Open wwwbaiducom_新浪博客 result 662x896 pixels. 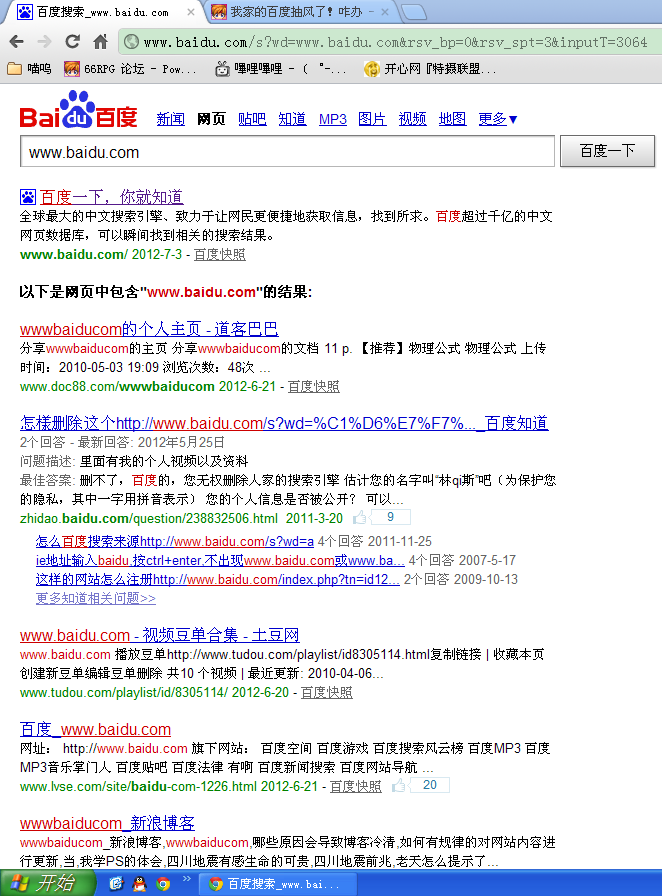pos(107,823)
